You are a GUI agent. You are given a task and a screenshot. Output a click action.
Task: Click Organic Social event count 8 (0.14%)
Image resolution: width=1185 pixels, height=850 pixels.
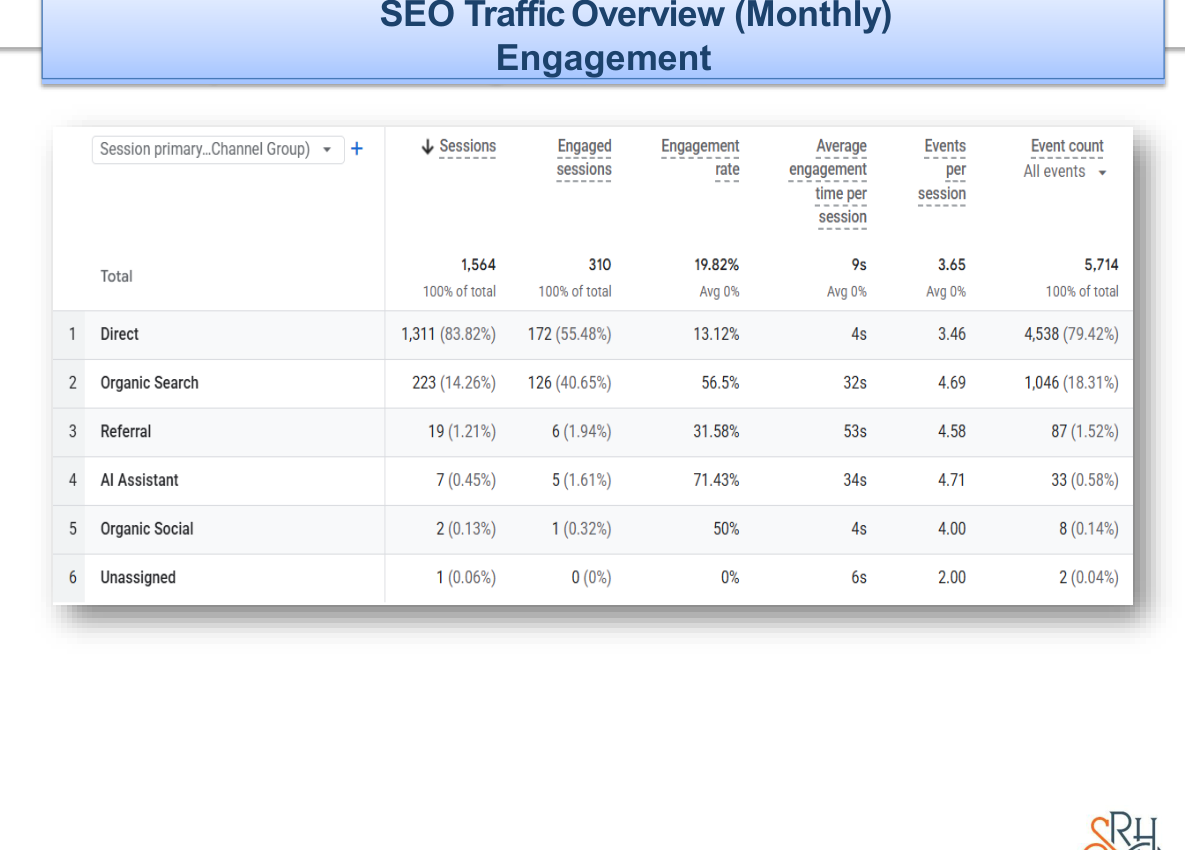[x=1088, y=529]
